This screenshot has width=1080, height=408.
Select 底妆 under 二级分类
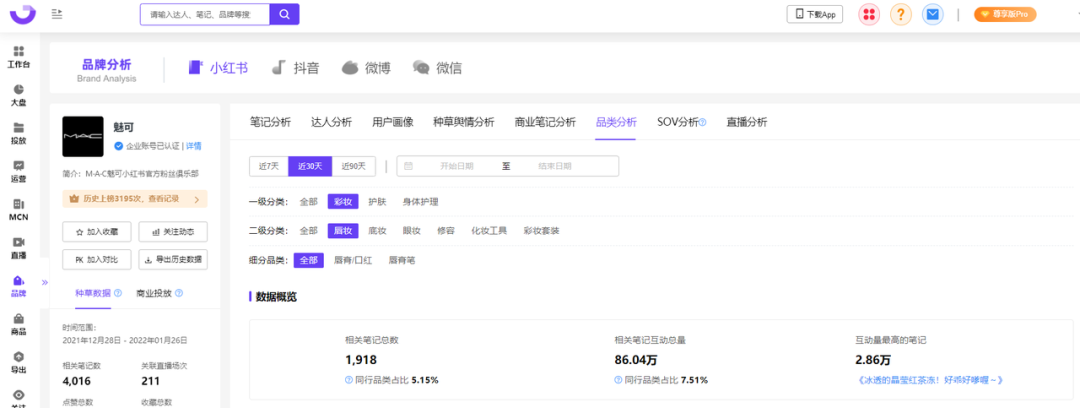click(377, 231)
